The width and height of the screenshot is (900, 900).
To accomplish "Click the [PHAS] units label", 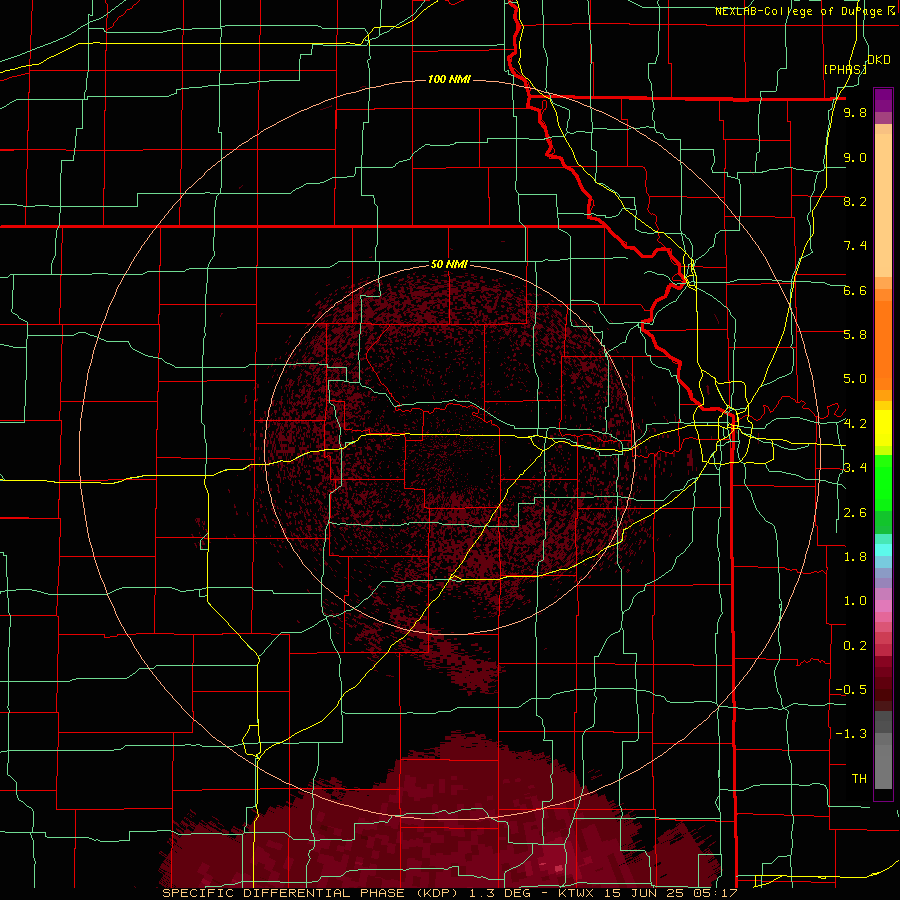I will click(845, 69).
